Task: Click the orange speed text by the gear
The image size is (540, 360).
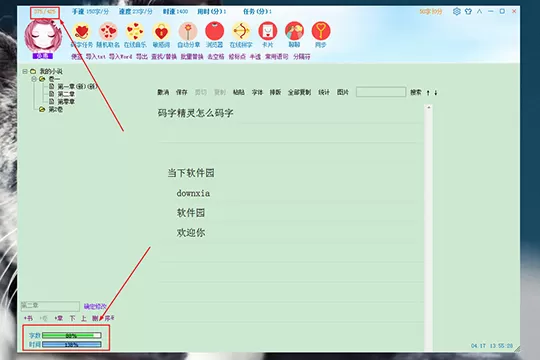Action: pos(430,12)
